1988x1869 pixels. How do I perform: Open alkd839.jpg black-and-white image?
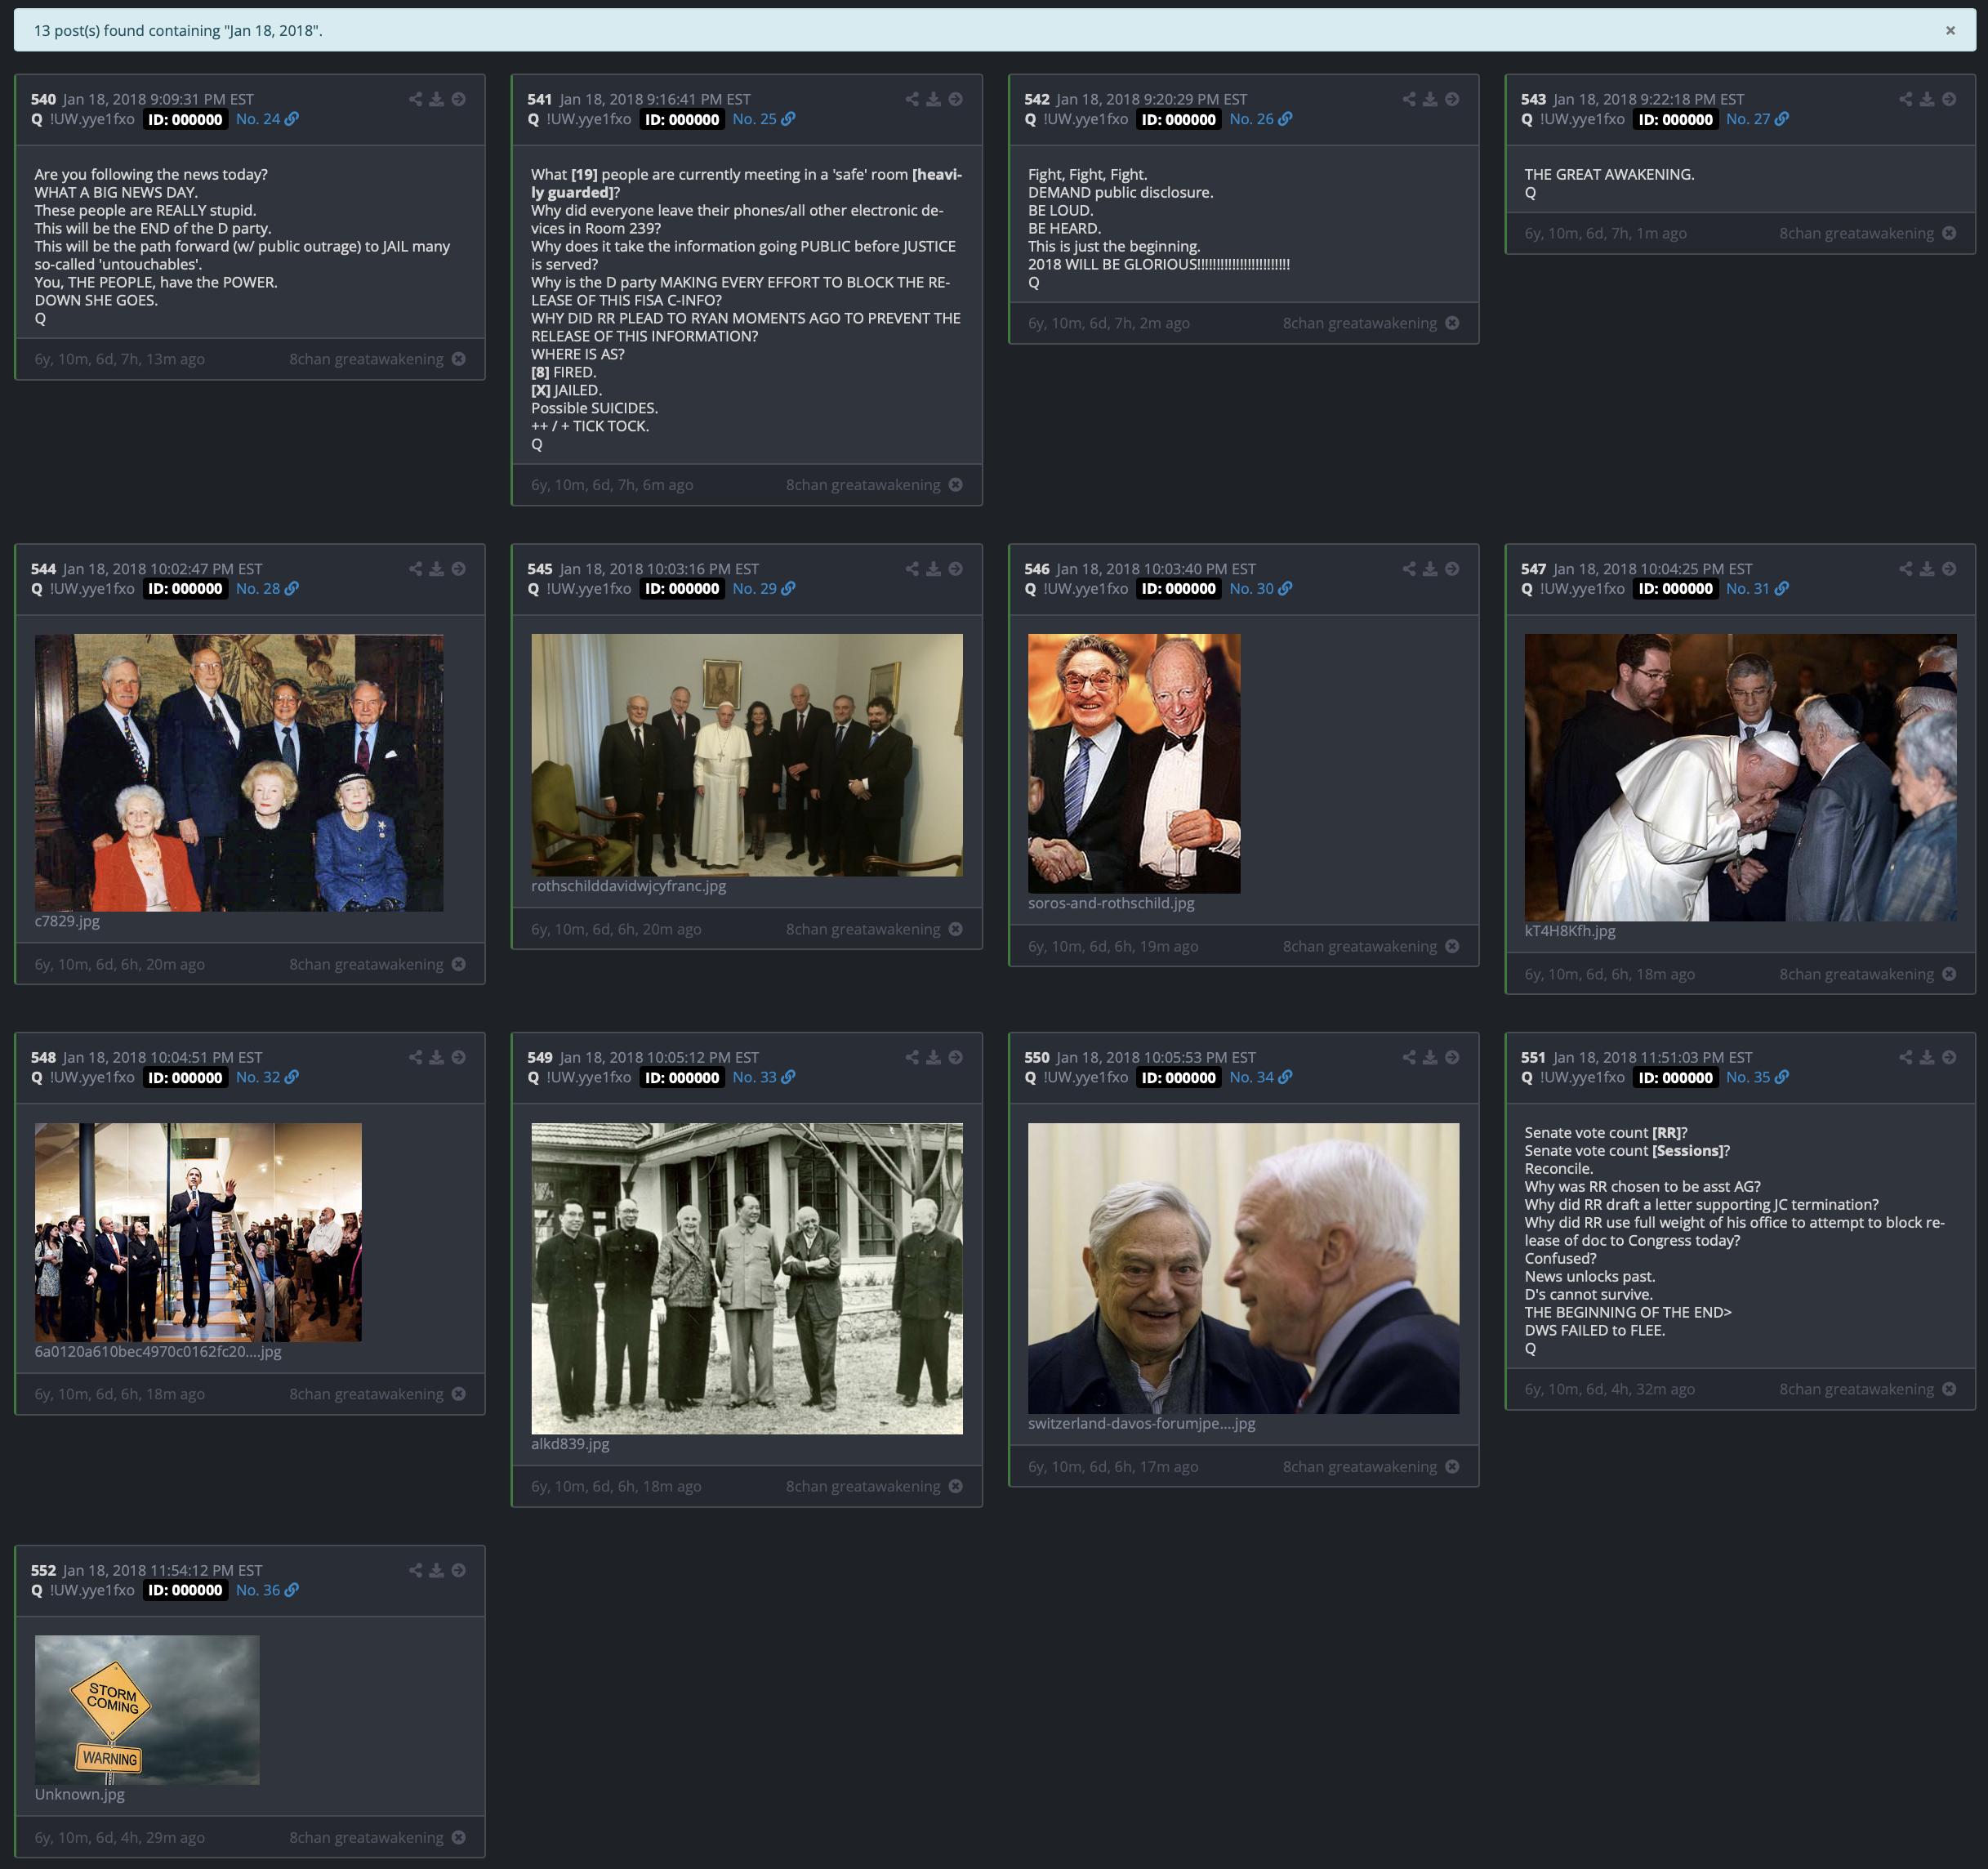click(747, 1278)
